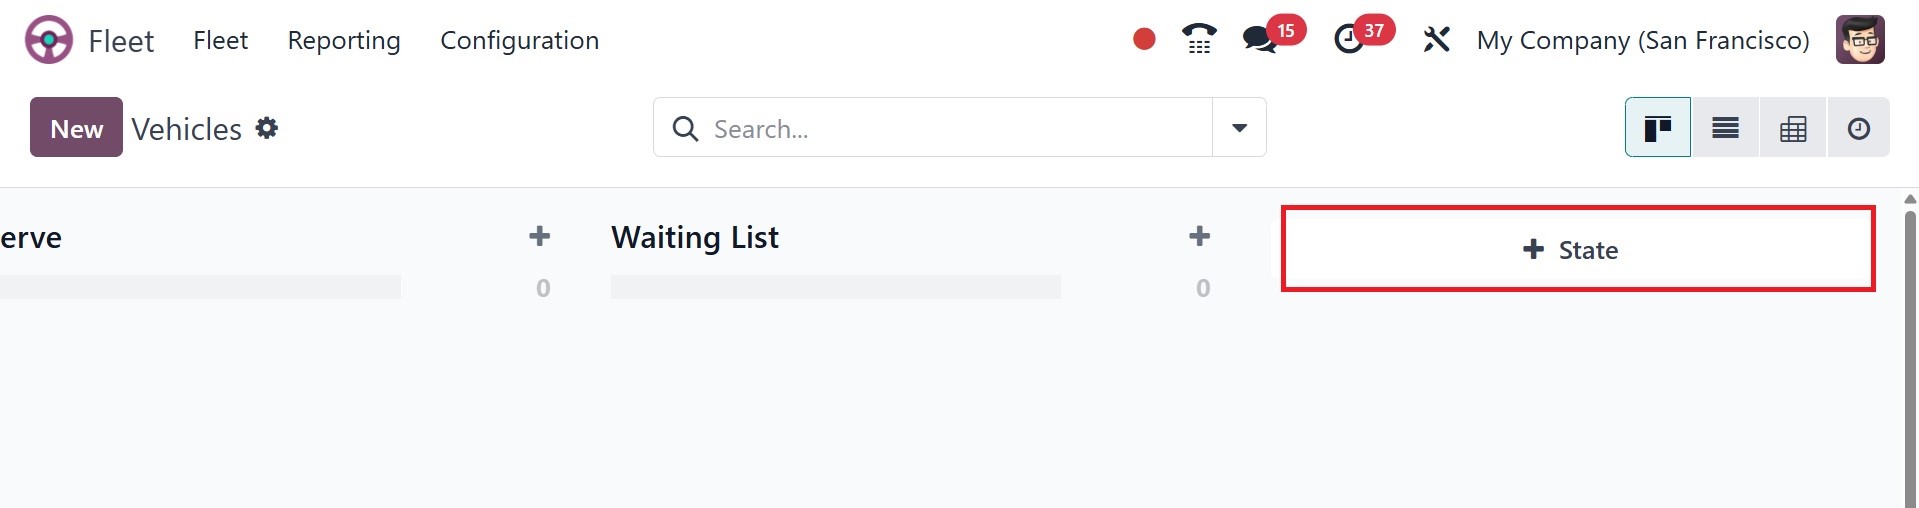Open the activities clock icon

[x=1349, y=40]
